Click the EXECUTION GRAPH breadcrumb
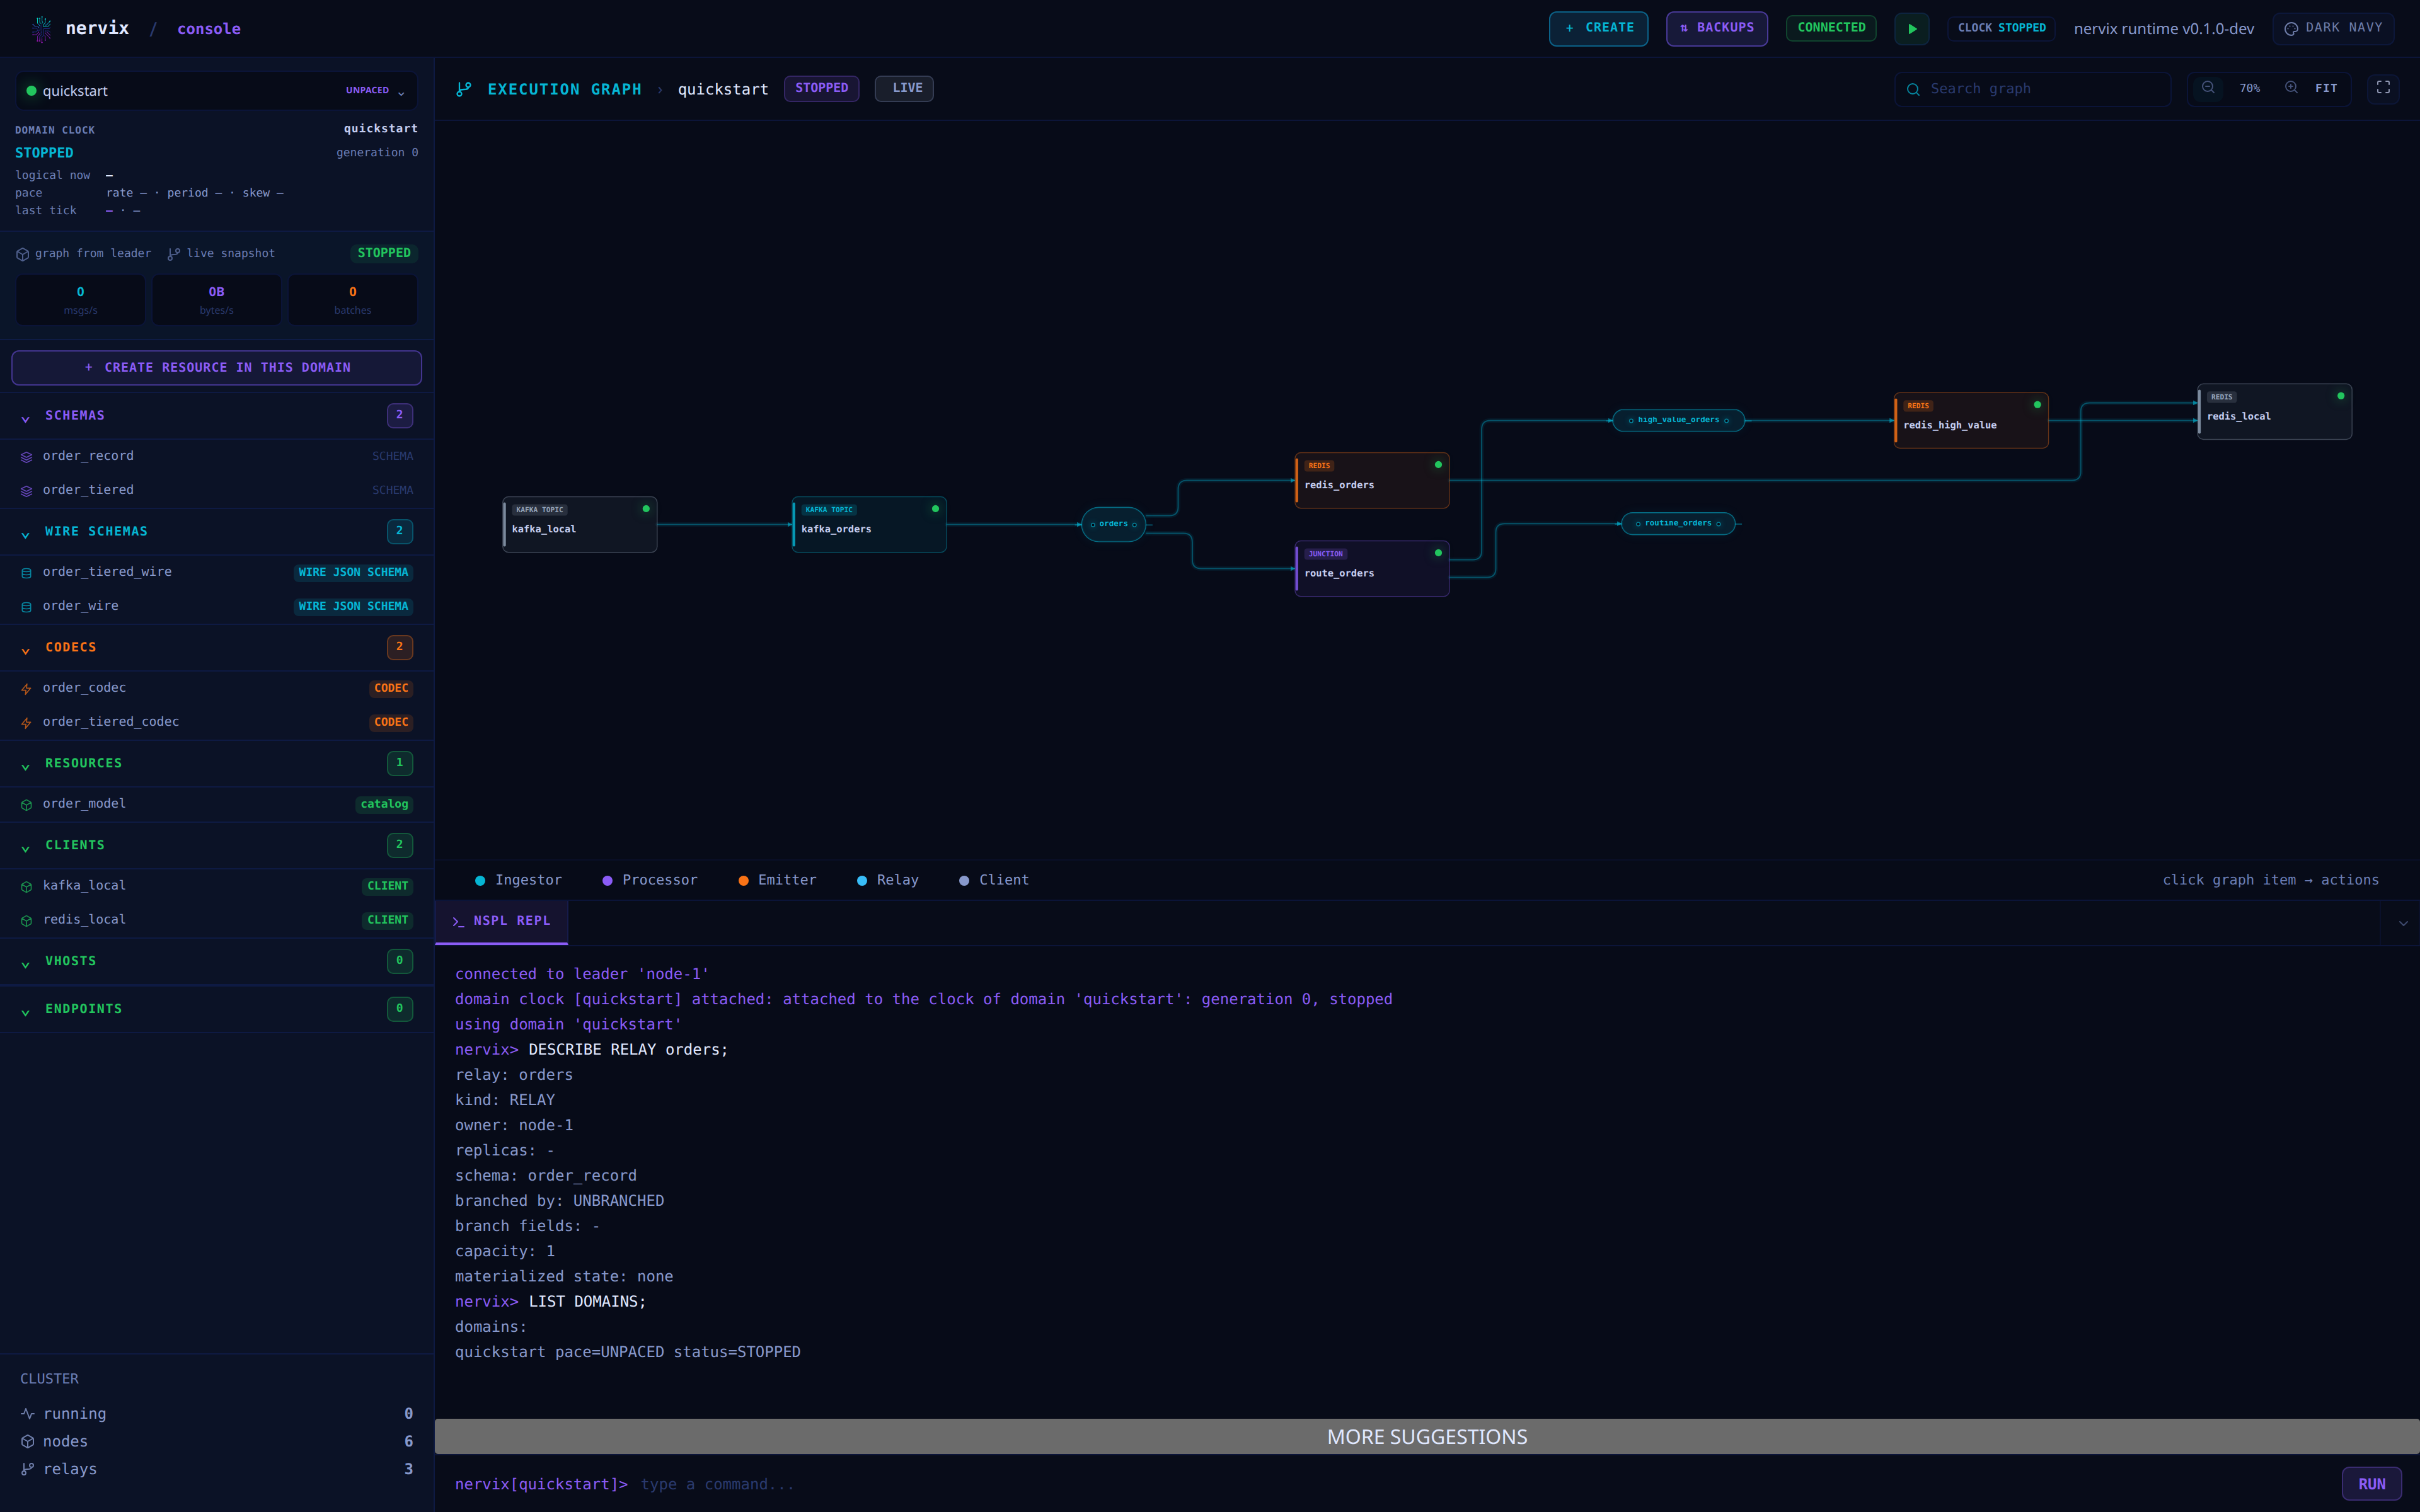Viewport: 2420px width, 1512px height. (x=564, y=89)
